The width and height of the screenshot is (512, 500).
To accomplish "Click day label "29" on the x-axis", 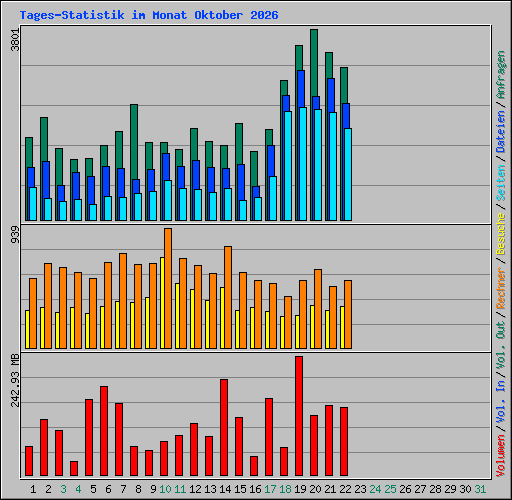I will tap(450, 489).
